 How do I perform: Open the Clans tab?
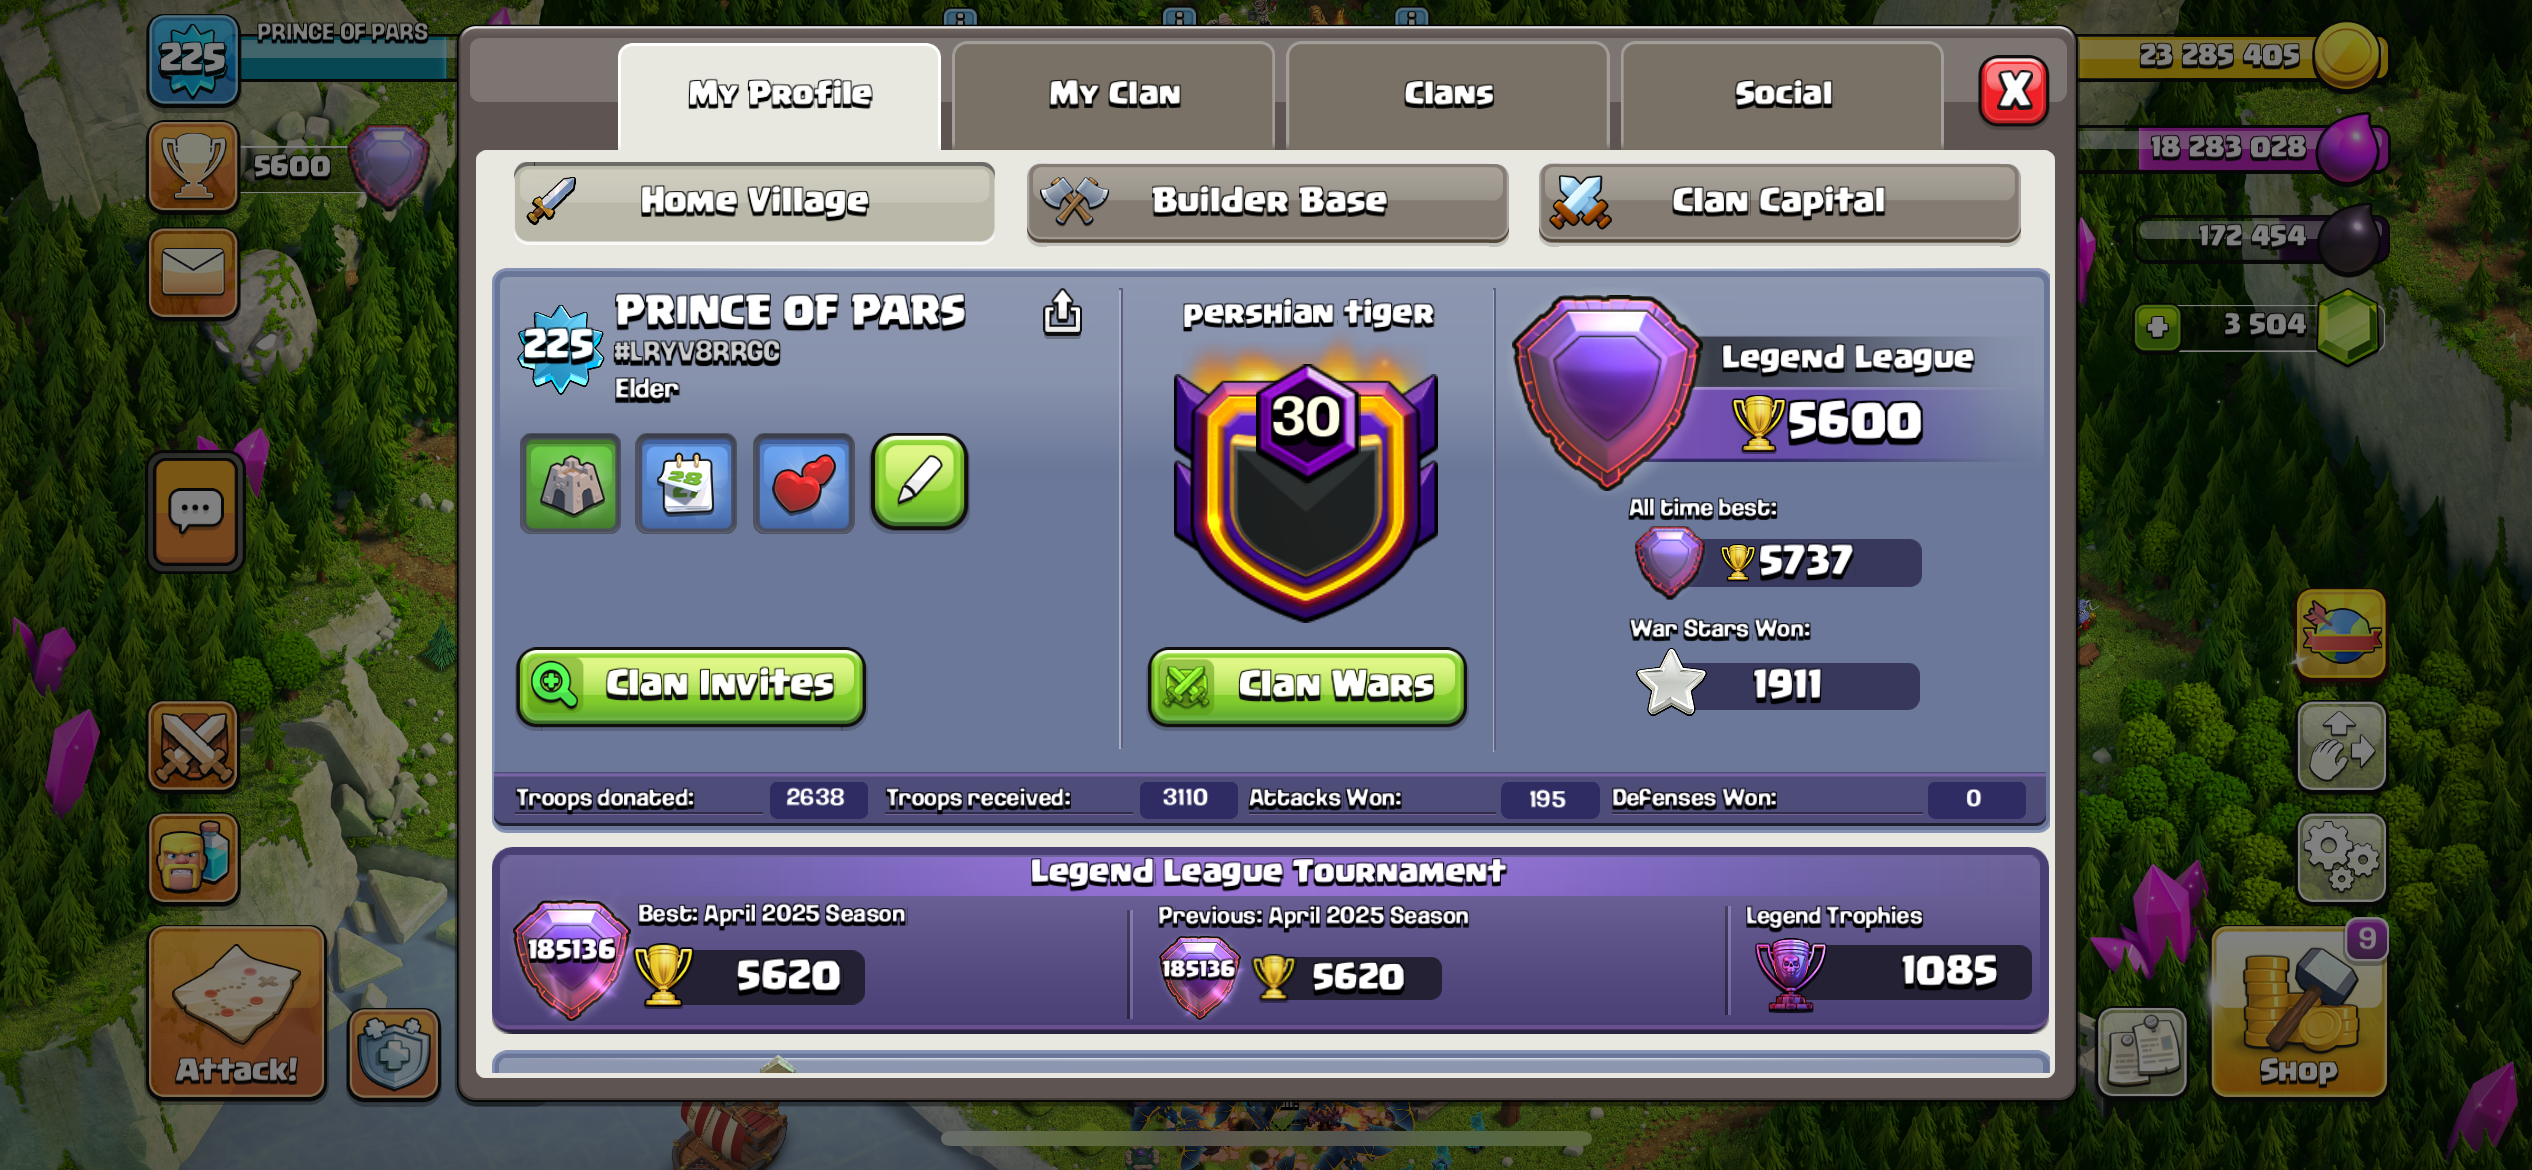pyautogui.click(x=1448, y=95)
